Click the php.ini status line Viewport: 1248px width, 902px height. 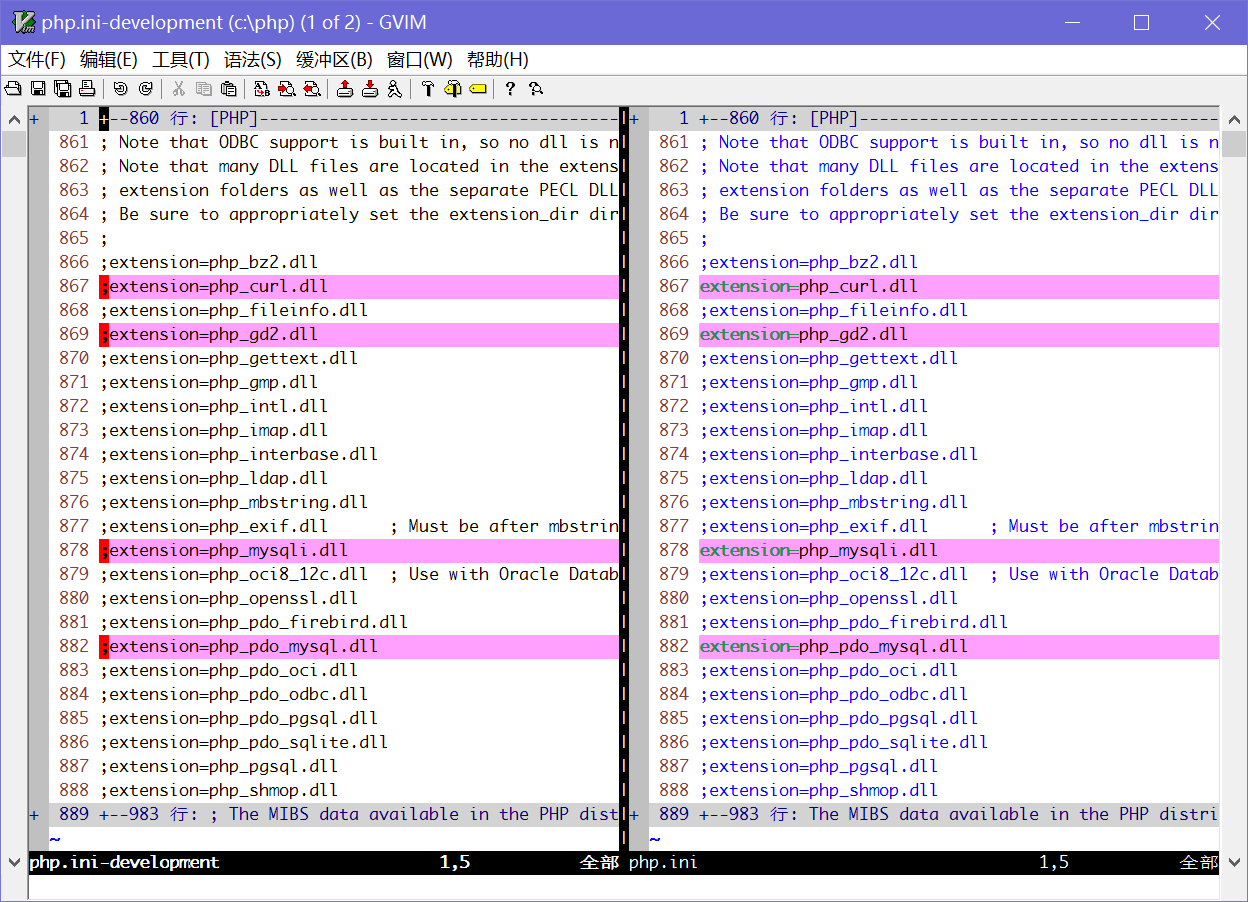pyautogui.click(x=900, y=862)
